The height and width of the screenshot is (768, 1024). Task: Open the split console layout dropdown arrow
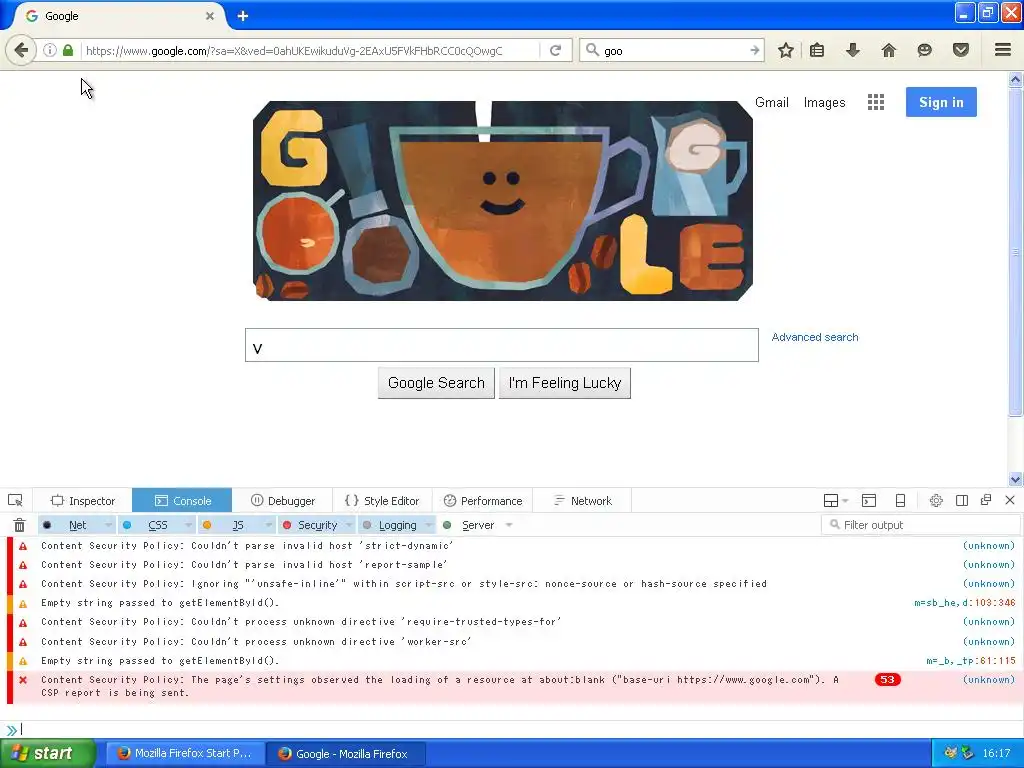click(x=845, y=501)
